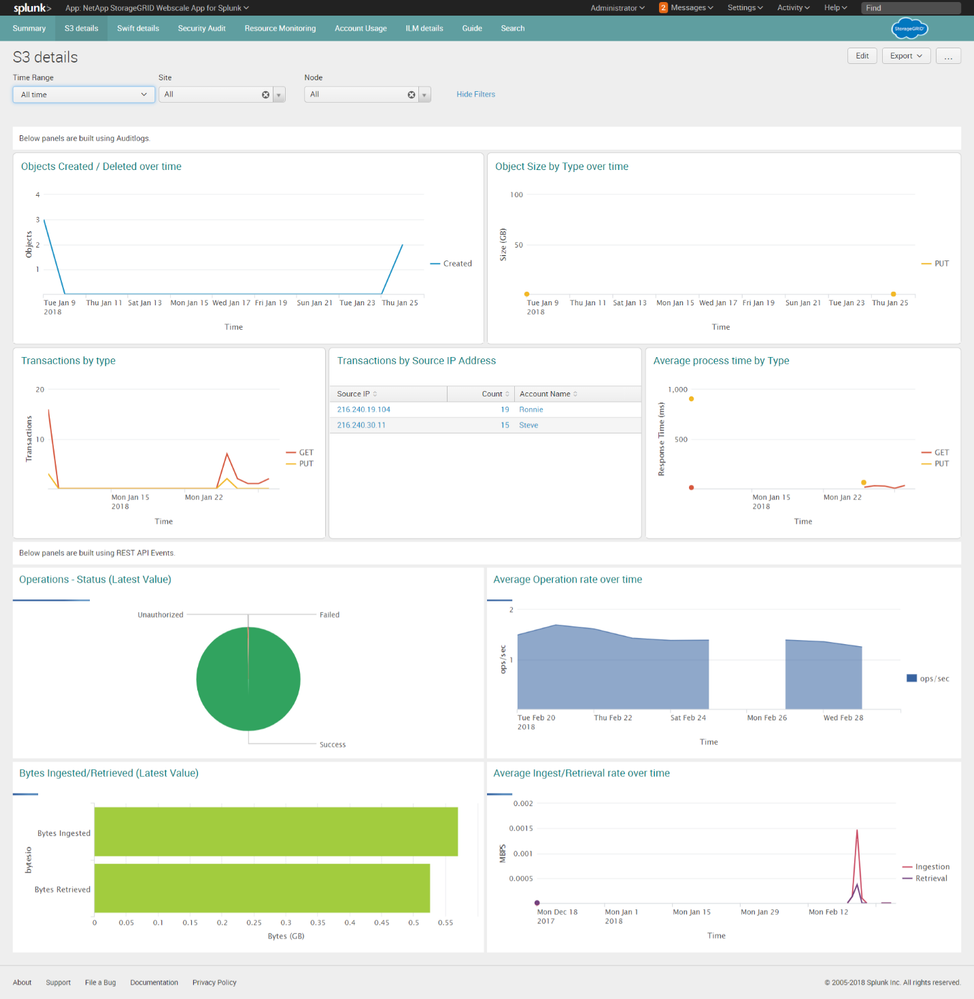Open the more actions ellipsis button
Viewport: 974px width, 999px height.
click(x=948, y=56)
